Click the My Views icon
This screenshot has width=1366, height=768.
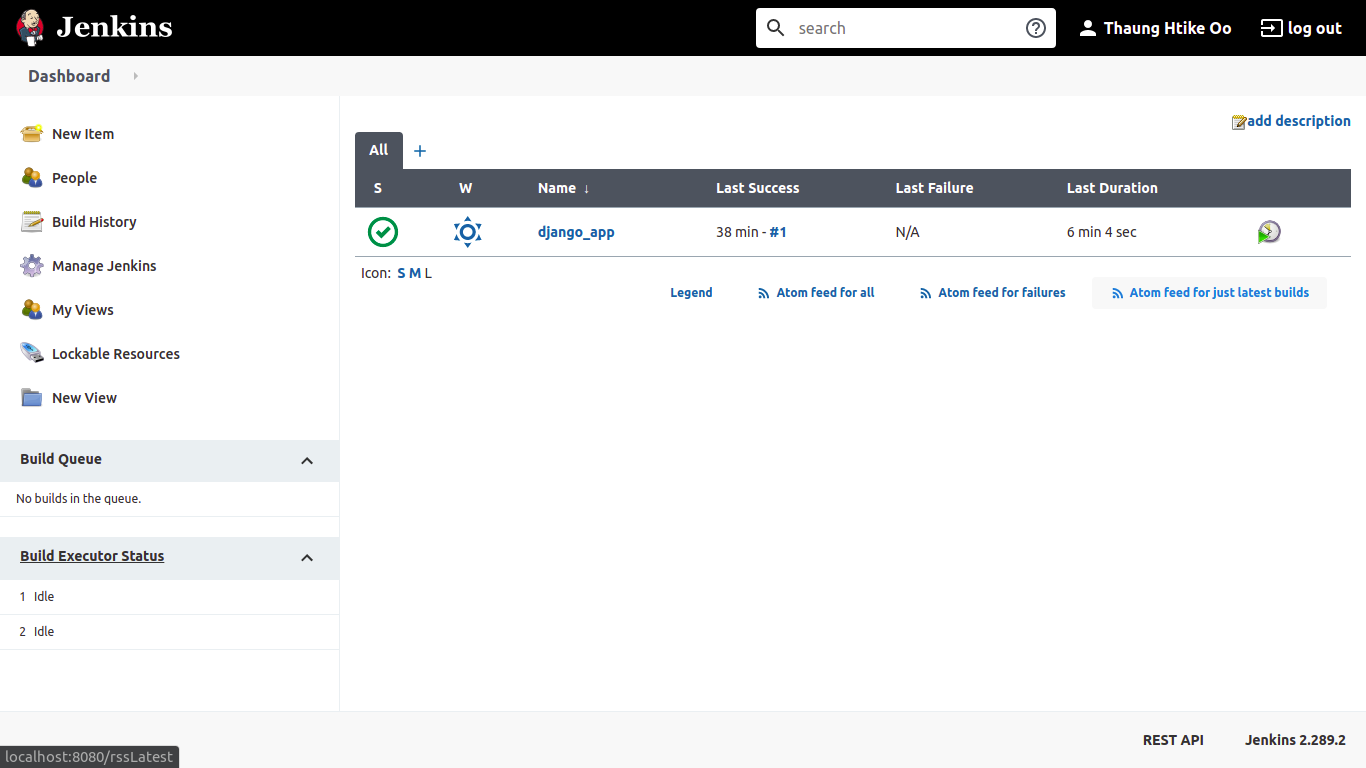(32, 310)
